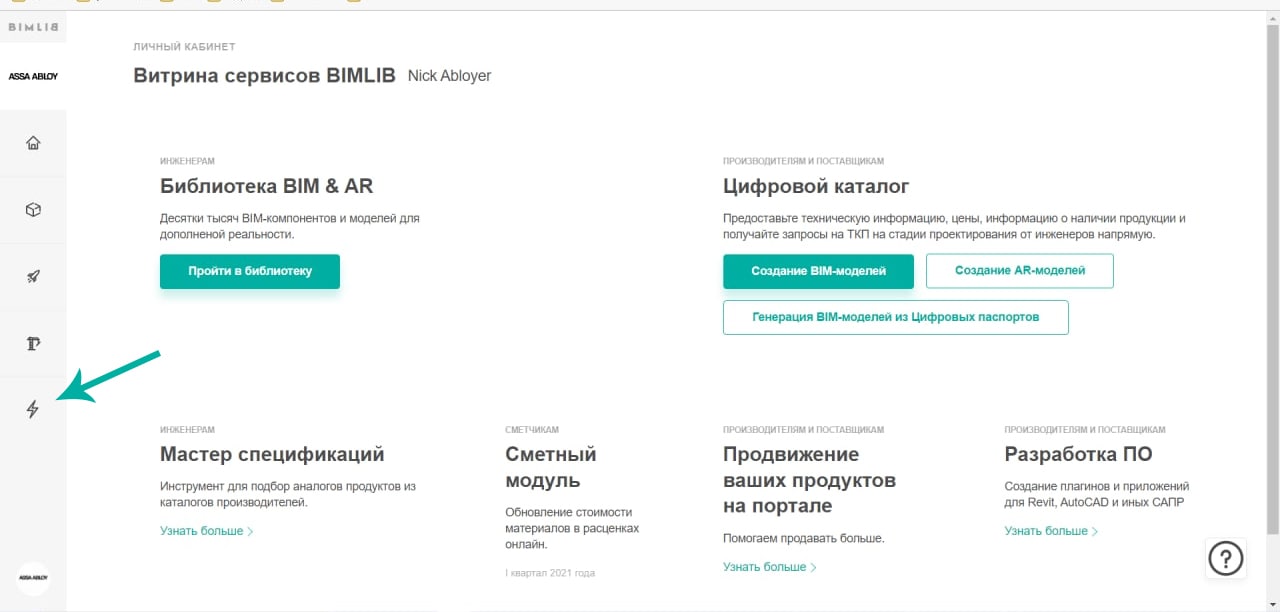This screenshot has width=1280, height=612.
Task: Follow Узнать больше under Продвижение ваших продуктов
Action: pos(770,567)
